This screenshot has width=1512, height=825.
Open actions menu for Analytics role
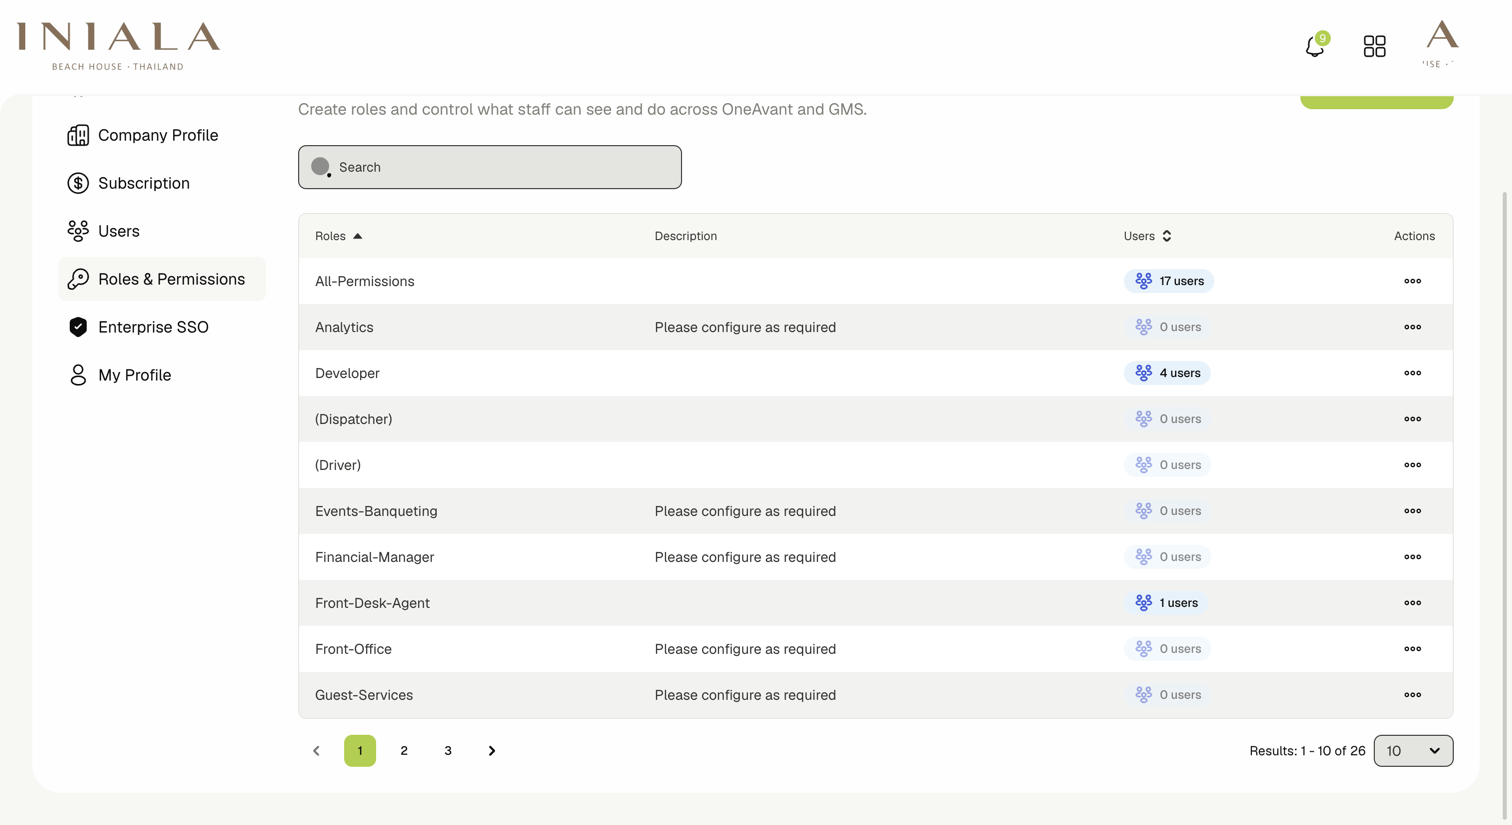click(x=1412, y=327)
